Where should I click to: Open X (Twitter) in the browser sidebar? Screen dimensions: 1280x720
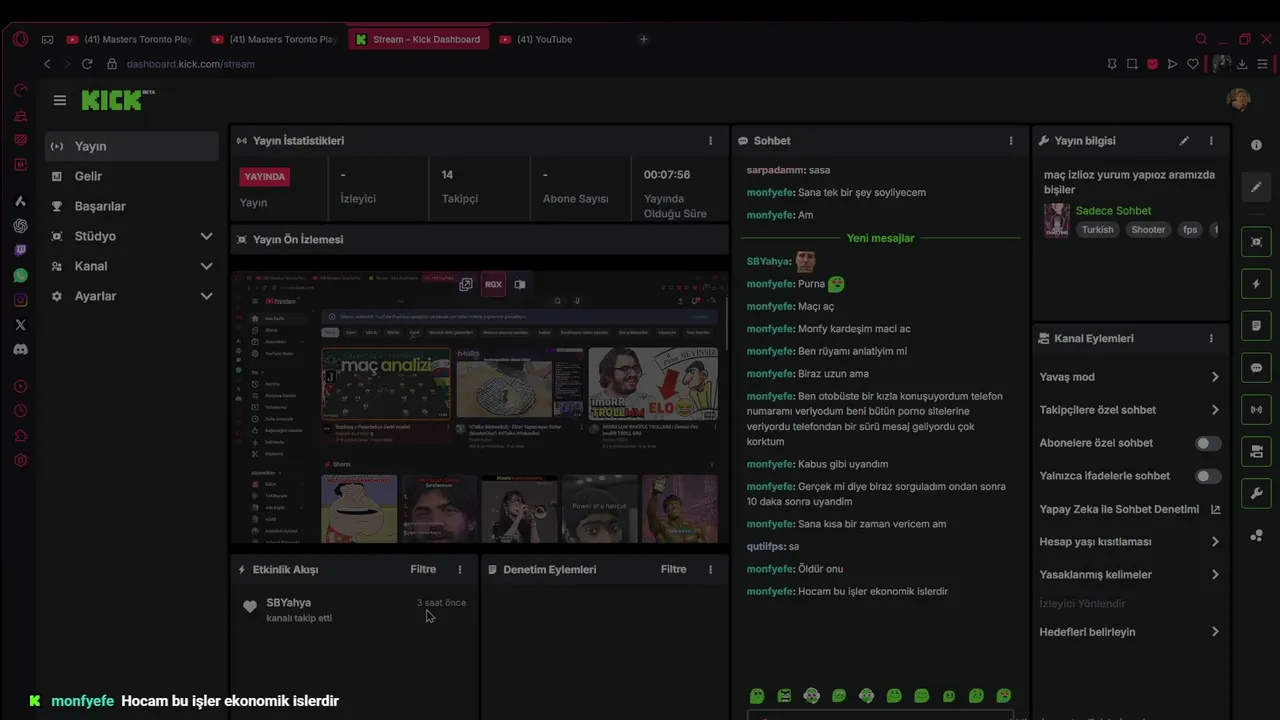(x=20, y=325)
